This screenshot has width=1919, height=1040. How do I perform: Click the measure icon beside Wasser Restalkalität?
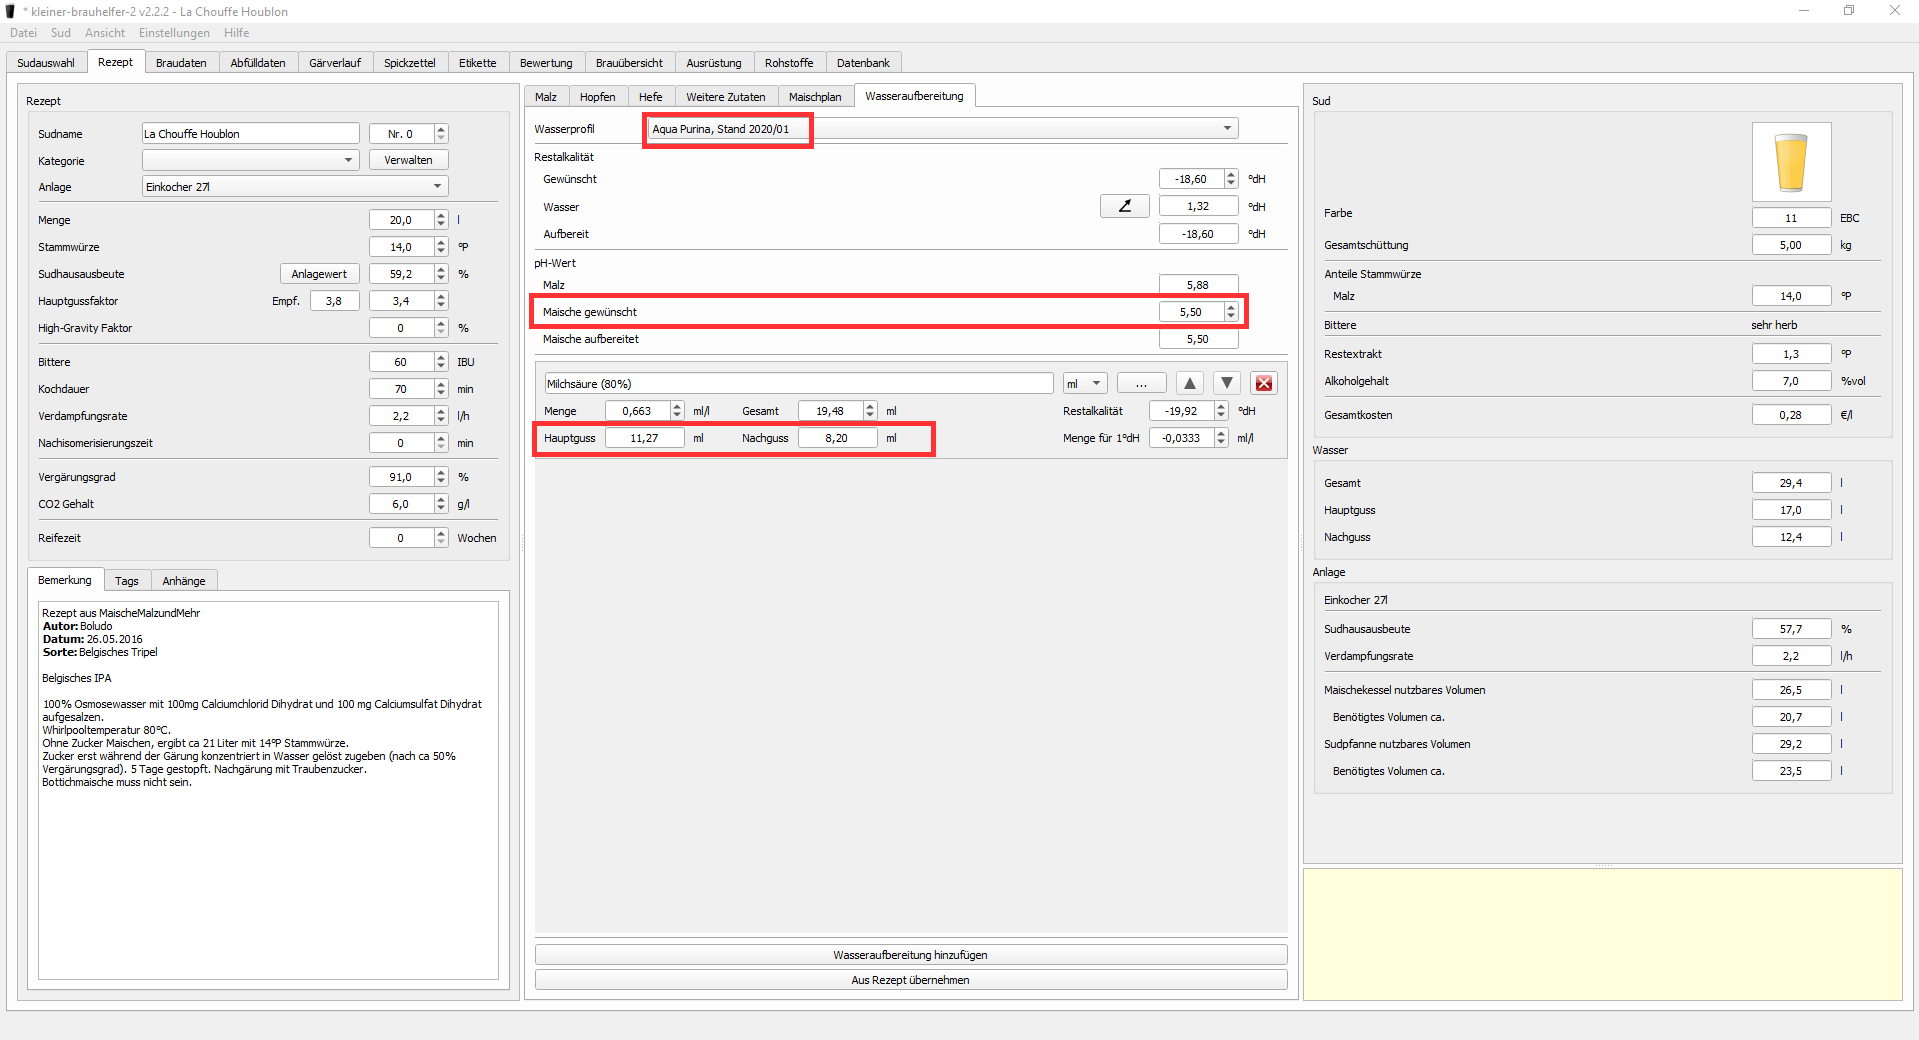click(x=1124, y=206)
